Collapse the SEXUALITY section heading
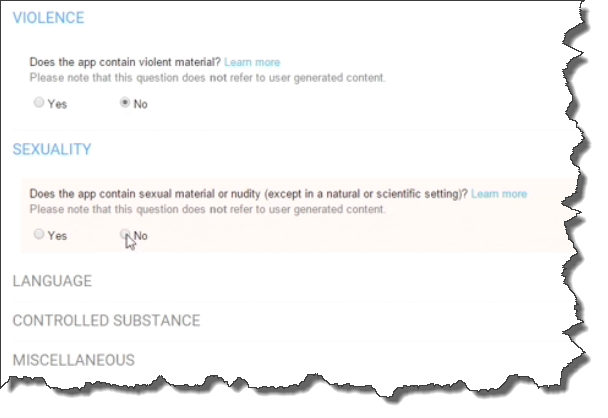 click(52, 149)
